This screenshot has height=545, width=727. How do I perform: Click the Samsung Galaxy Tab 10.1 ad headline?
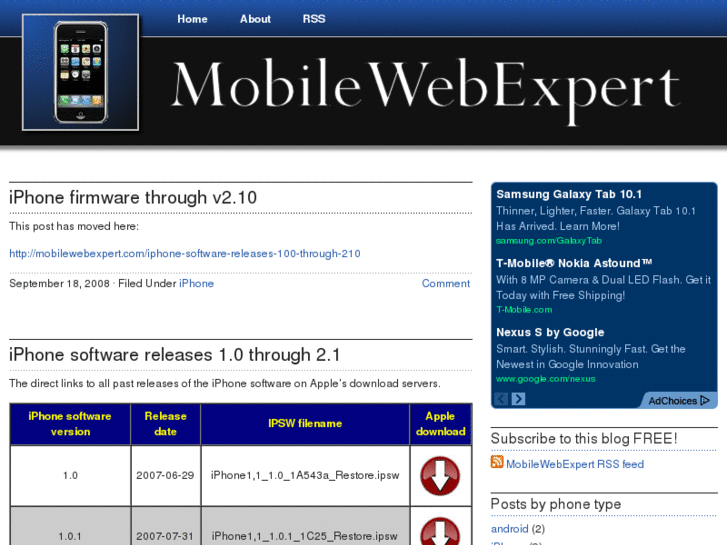569,194
